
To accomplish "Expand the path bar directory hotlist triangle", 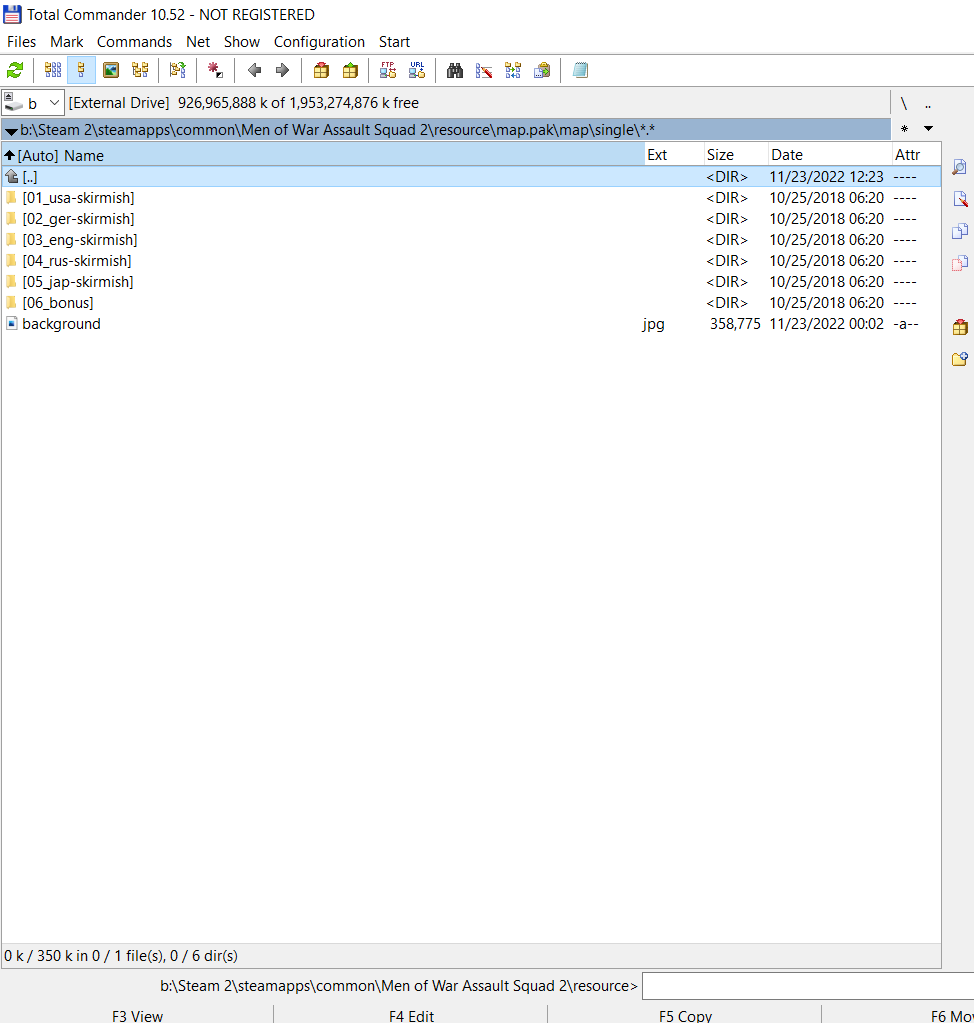I will coord(10,130).
